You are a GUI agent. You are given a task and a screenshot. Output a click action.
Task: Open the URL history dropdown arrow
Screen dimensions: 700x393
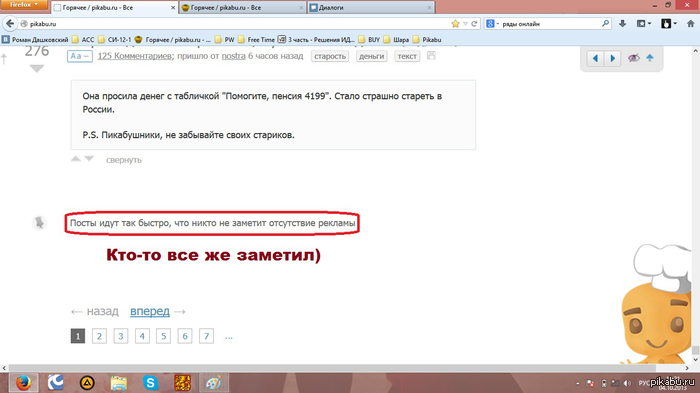[x=465, y=24]
